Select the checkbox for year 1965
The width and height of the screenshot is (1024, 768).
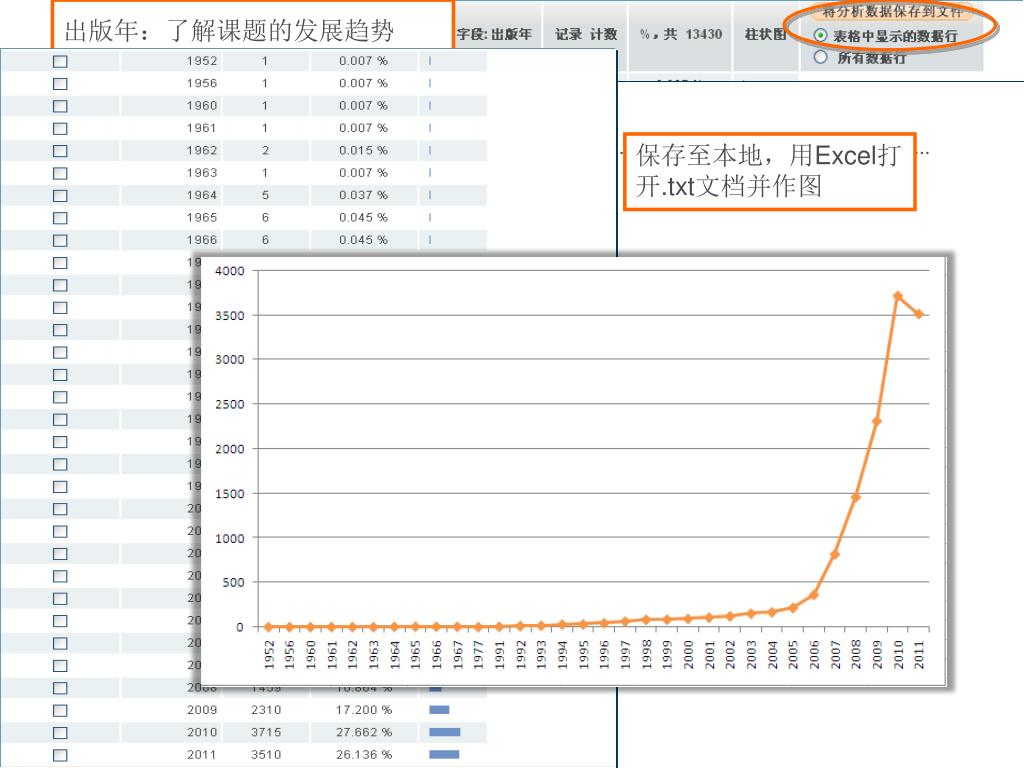pyautogui.click(x=60, y=218)
